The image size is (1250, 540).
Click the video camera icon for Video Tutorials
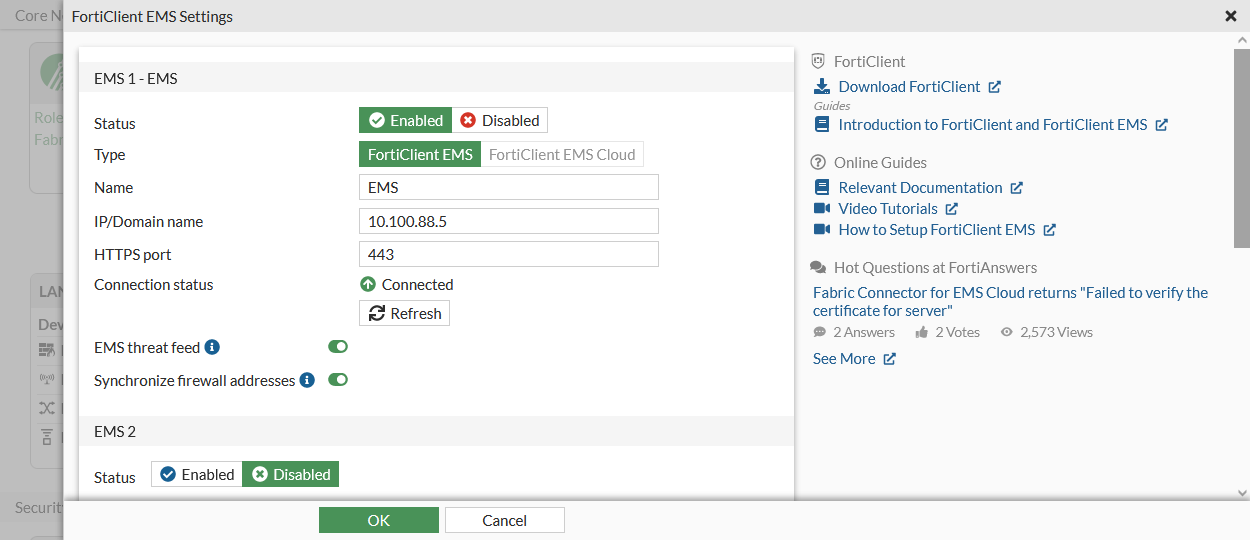[x=822, y=209]
